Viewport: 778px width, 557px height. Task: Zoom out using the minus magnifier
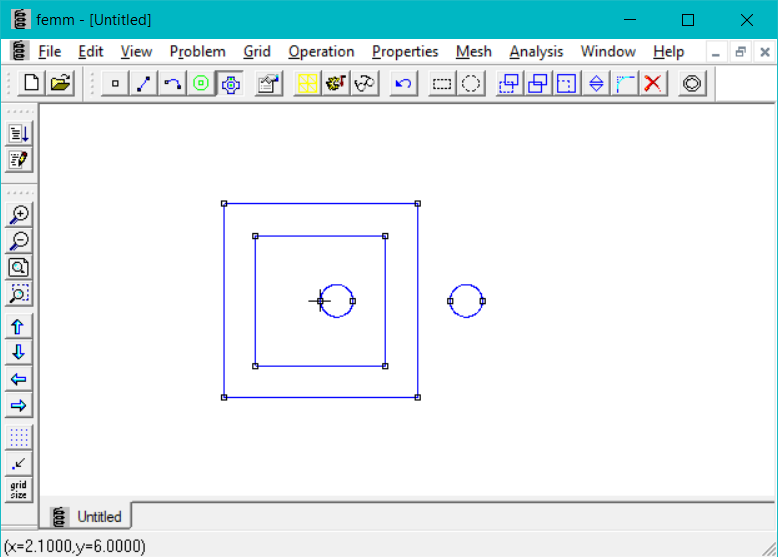point(19,241)
